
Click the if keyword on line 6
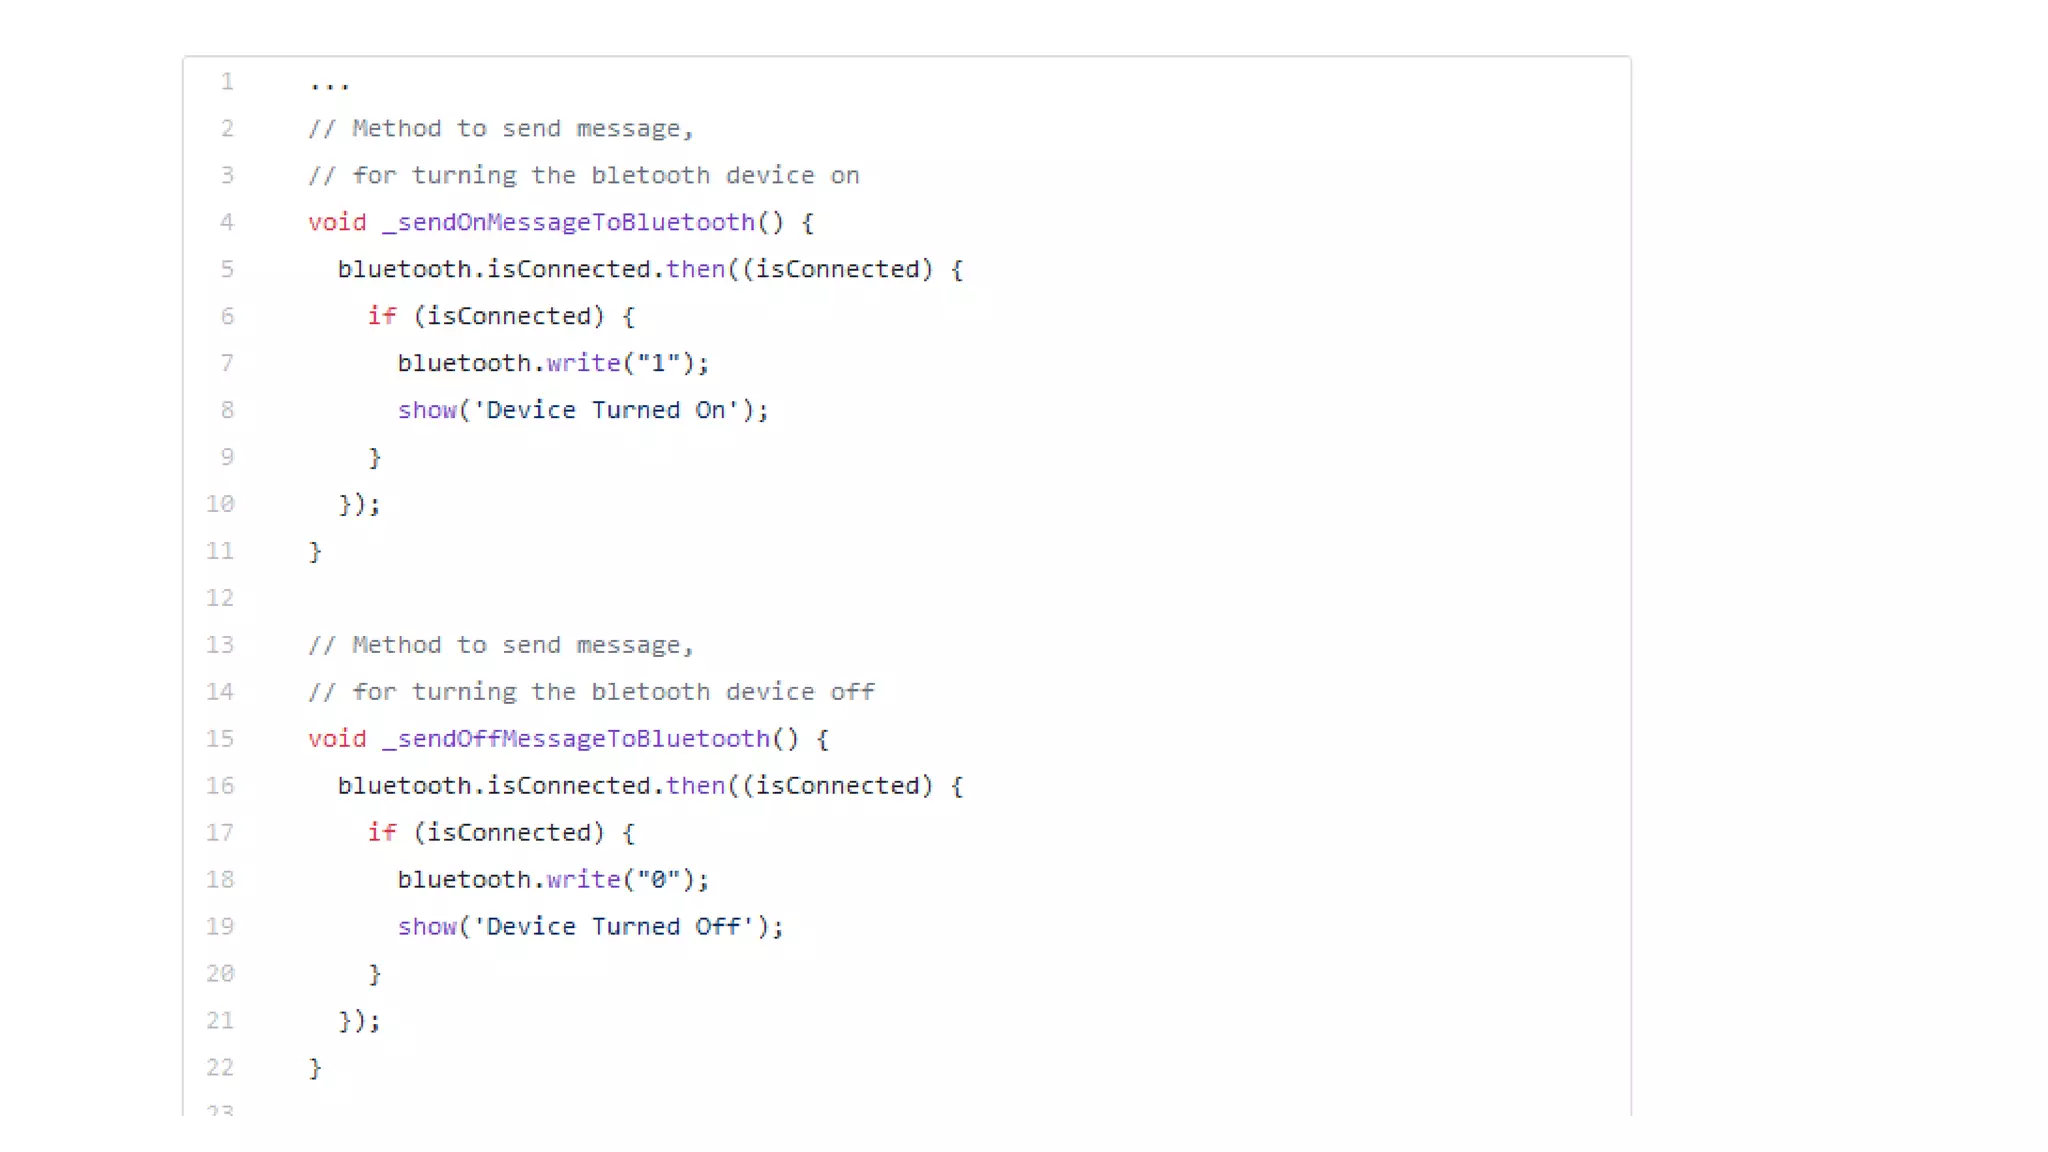point(381,316)
